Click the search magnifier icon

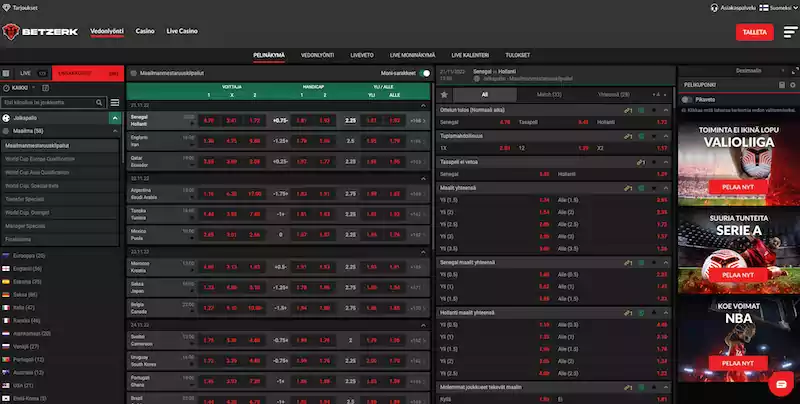point(99,103)
